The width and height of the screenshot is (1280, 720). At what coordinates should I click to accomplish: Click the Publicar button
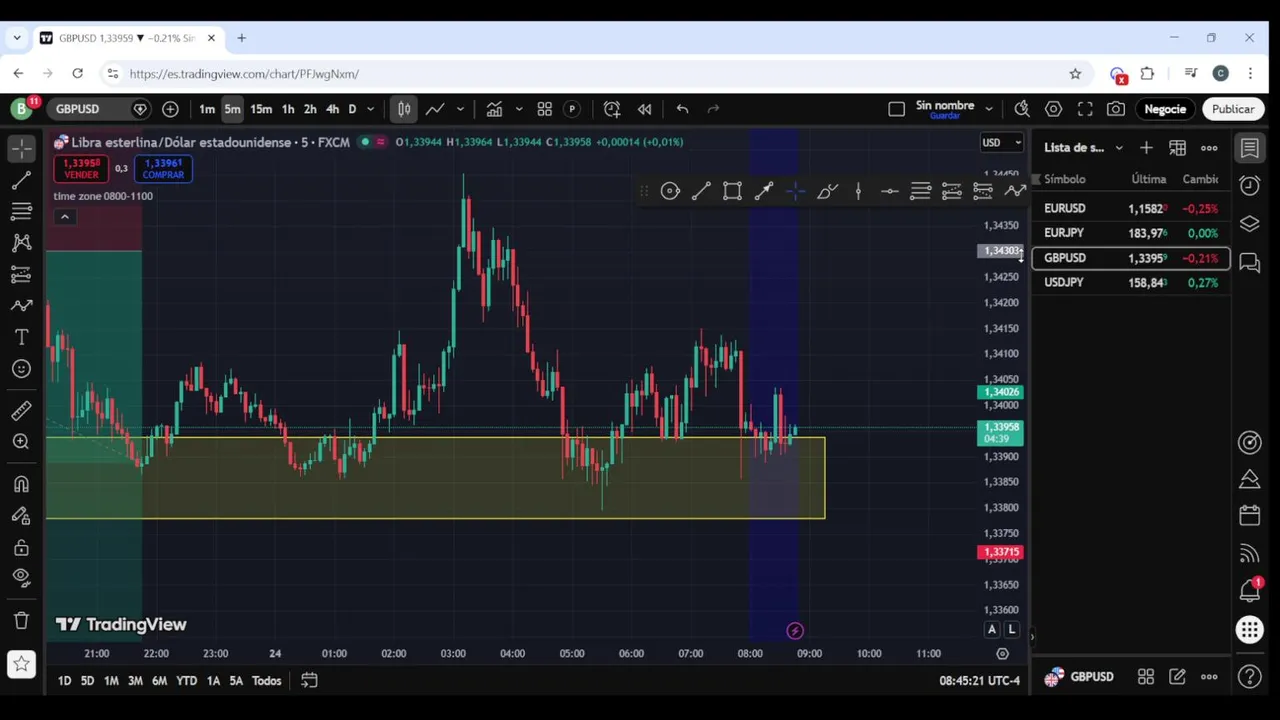coord(1232,109)
